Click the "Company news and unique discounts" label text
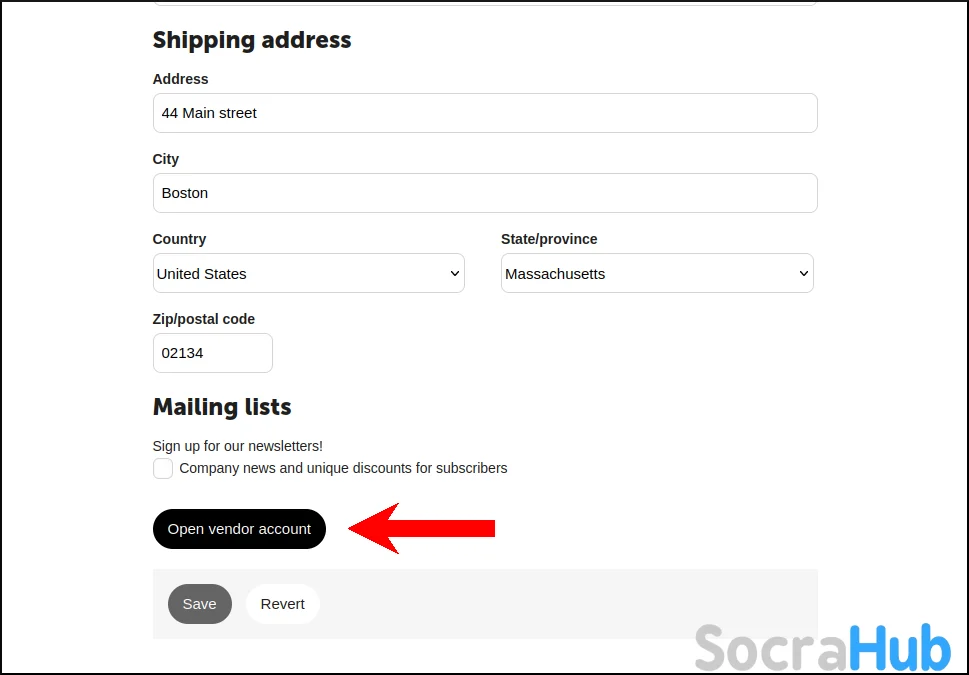This screenshot has height=675, width=969. coord(343,468)
